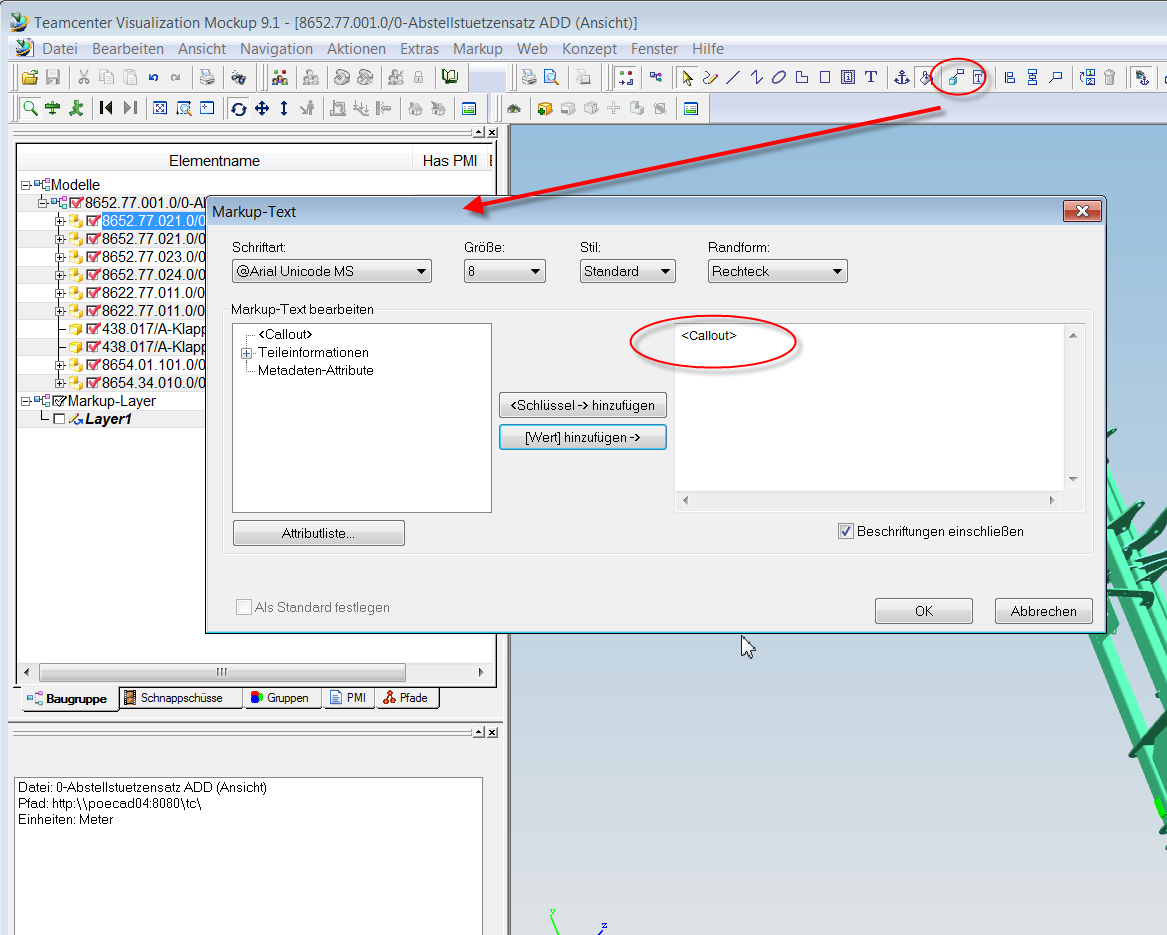Viewport: 1167px width, 935px height.
Task: Click the Open file folder icon
Action: [x=30, y=77]
